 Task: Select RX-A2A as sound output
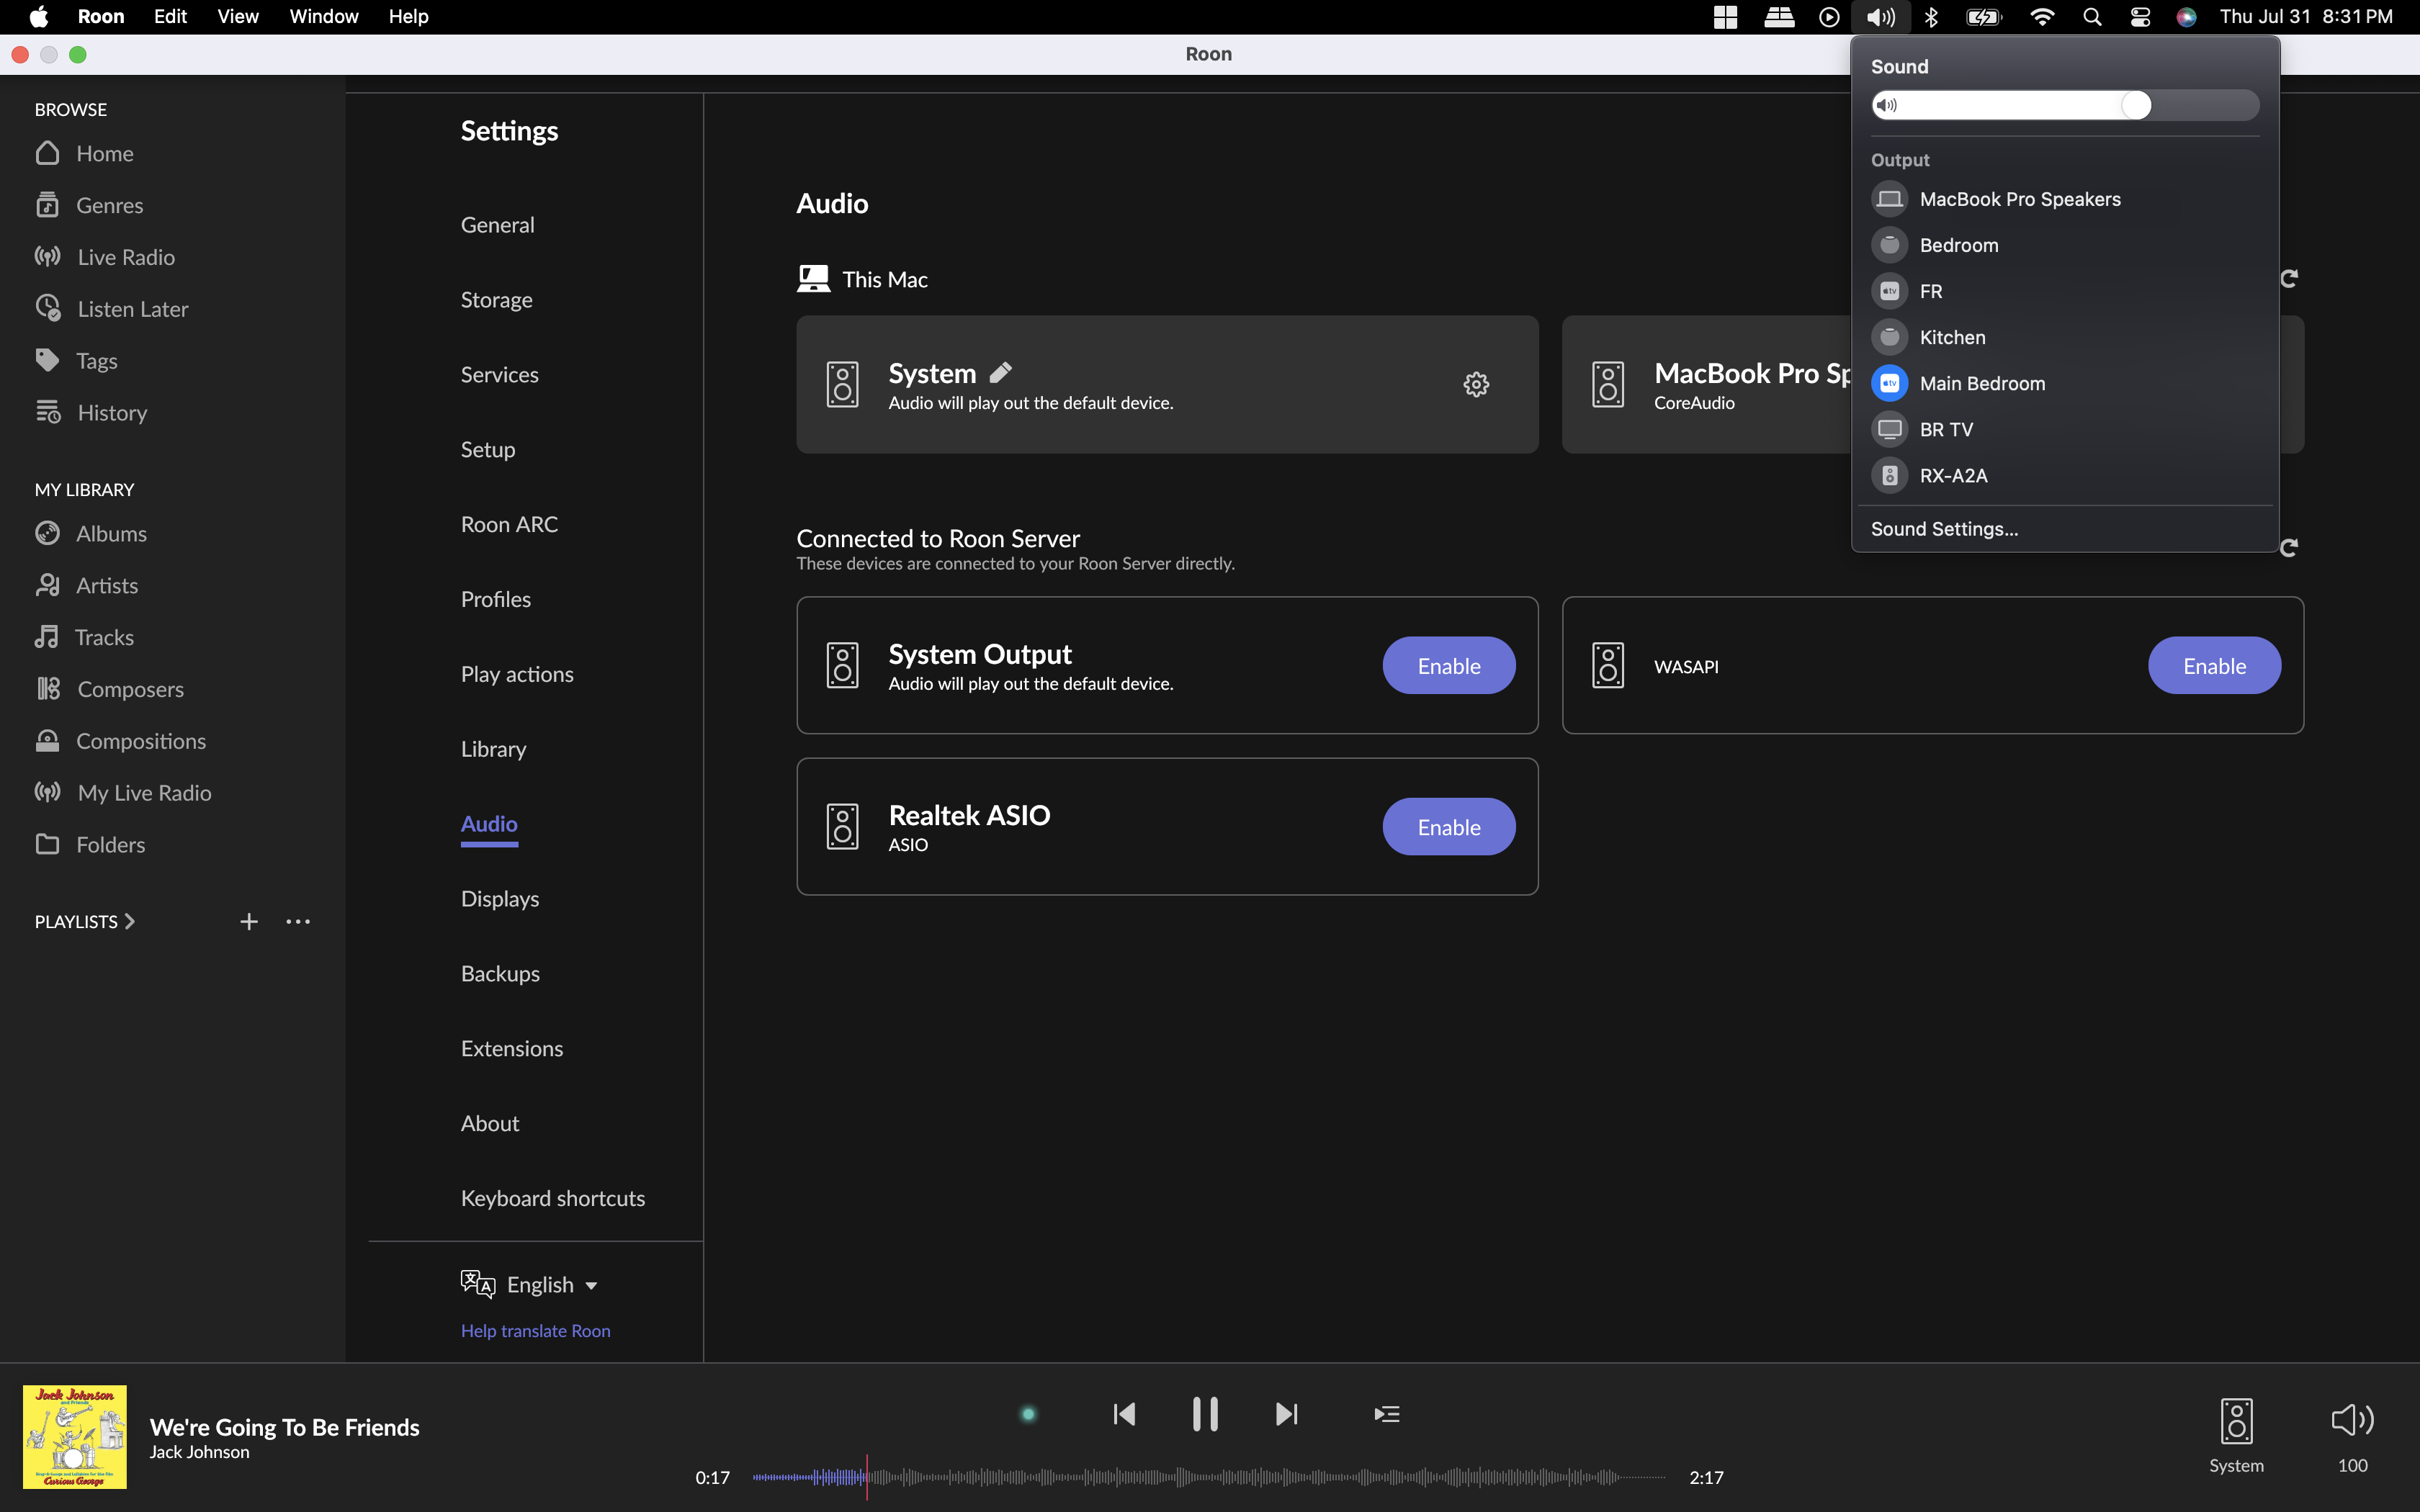(2064, 475)
